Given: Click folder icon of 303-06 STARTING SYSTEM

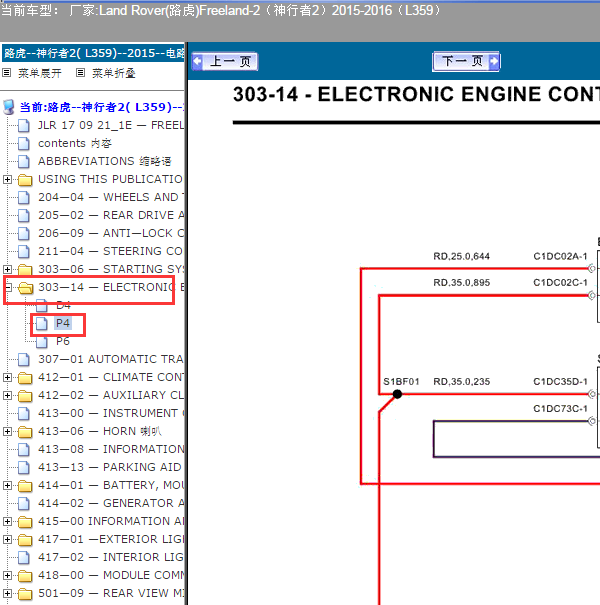Looking at the screenshot, I should pyautogui.click(x=25, y=269).
